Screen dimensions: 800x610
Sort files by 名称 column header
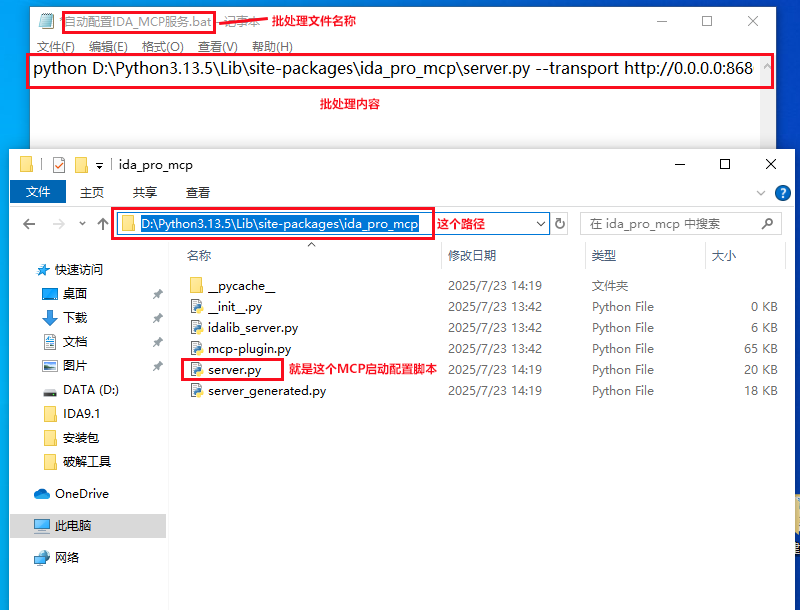199,256
